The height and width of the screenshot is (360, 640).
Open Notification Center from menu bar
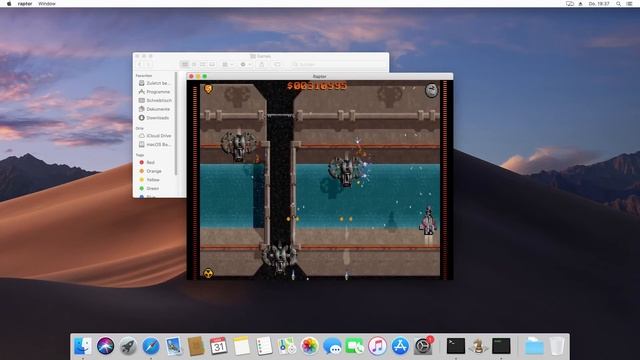point(629,4)
